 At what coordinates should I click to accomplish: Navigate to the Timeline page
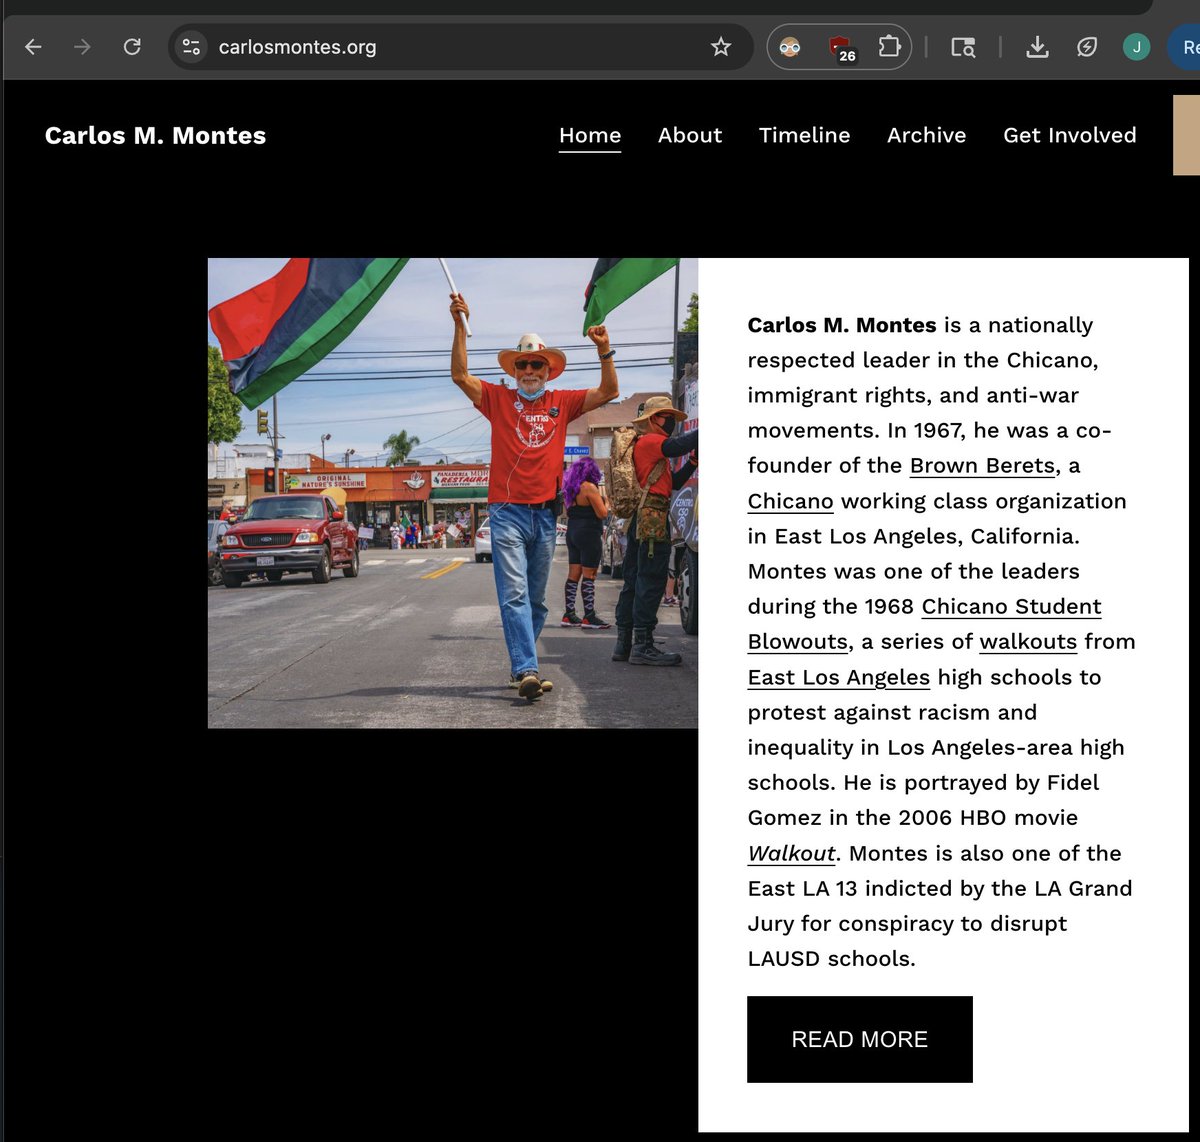[x=804, y=135]
